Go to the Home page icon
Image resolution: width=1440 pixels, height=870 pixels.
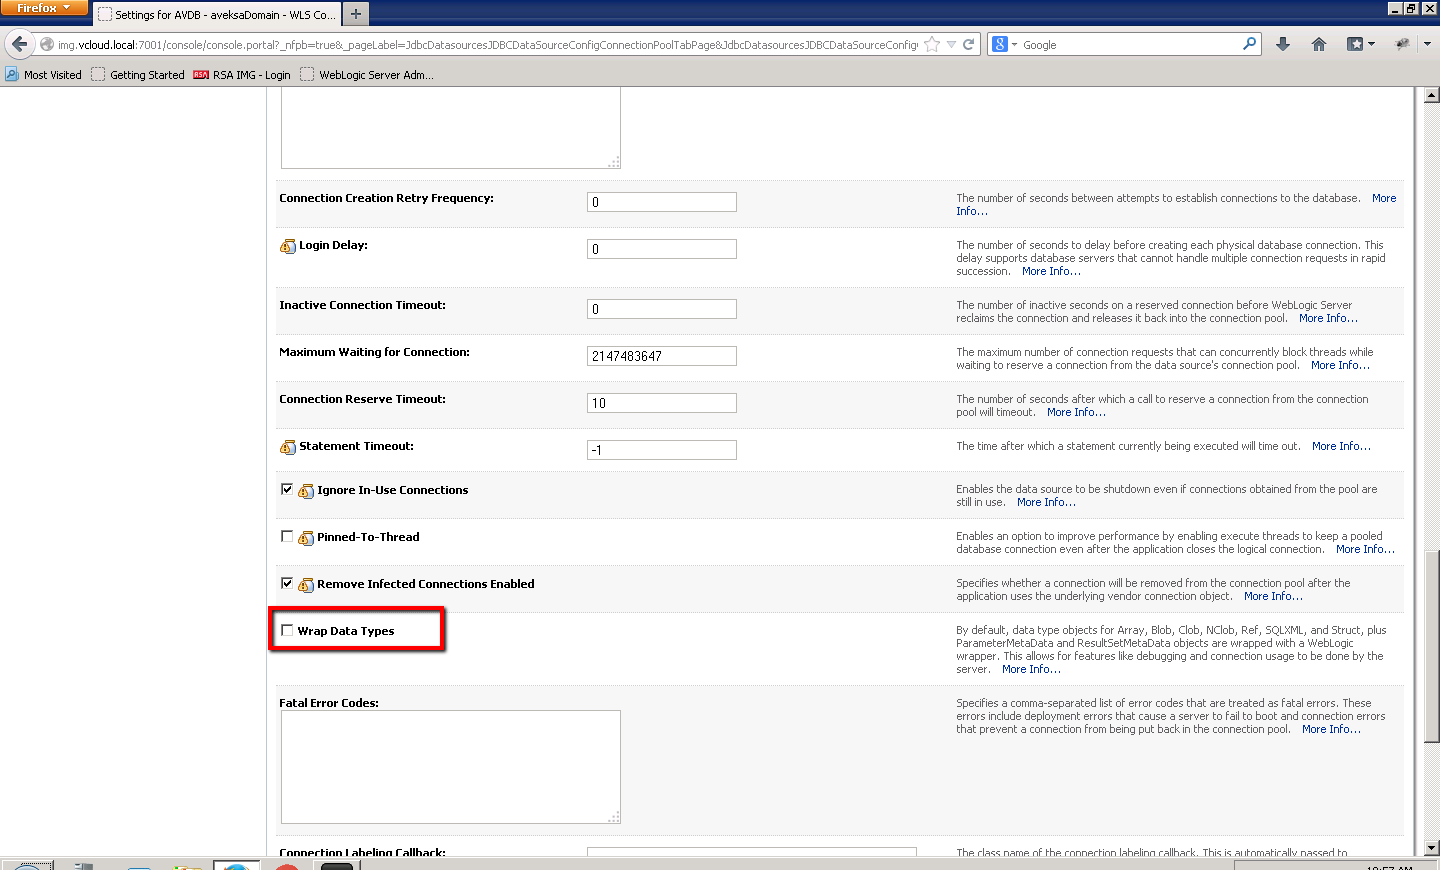[1319, 44]
